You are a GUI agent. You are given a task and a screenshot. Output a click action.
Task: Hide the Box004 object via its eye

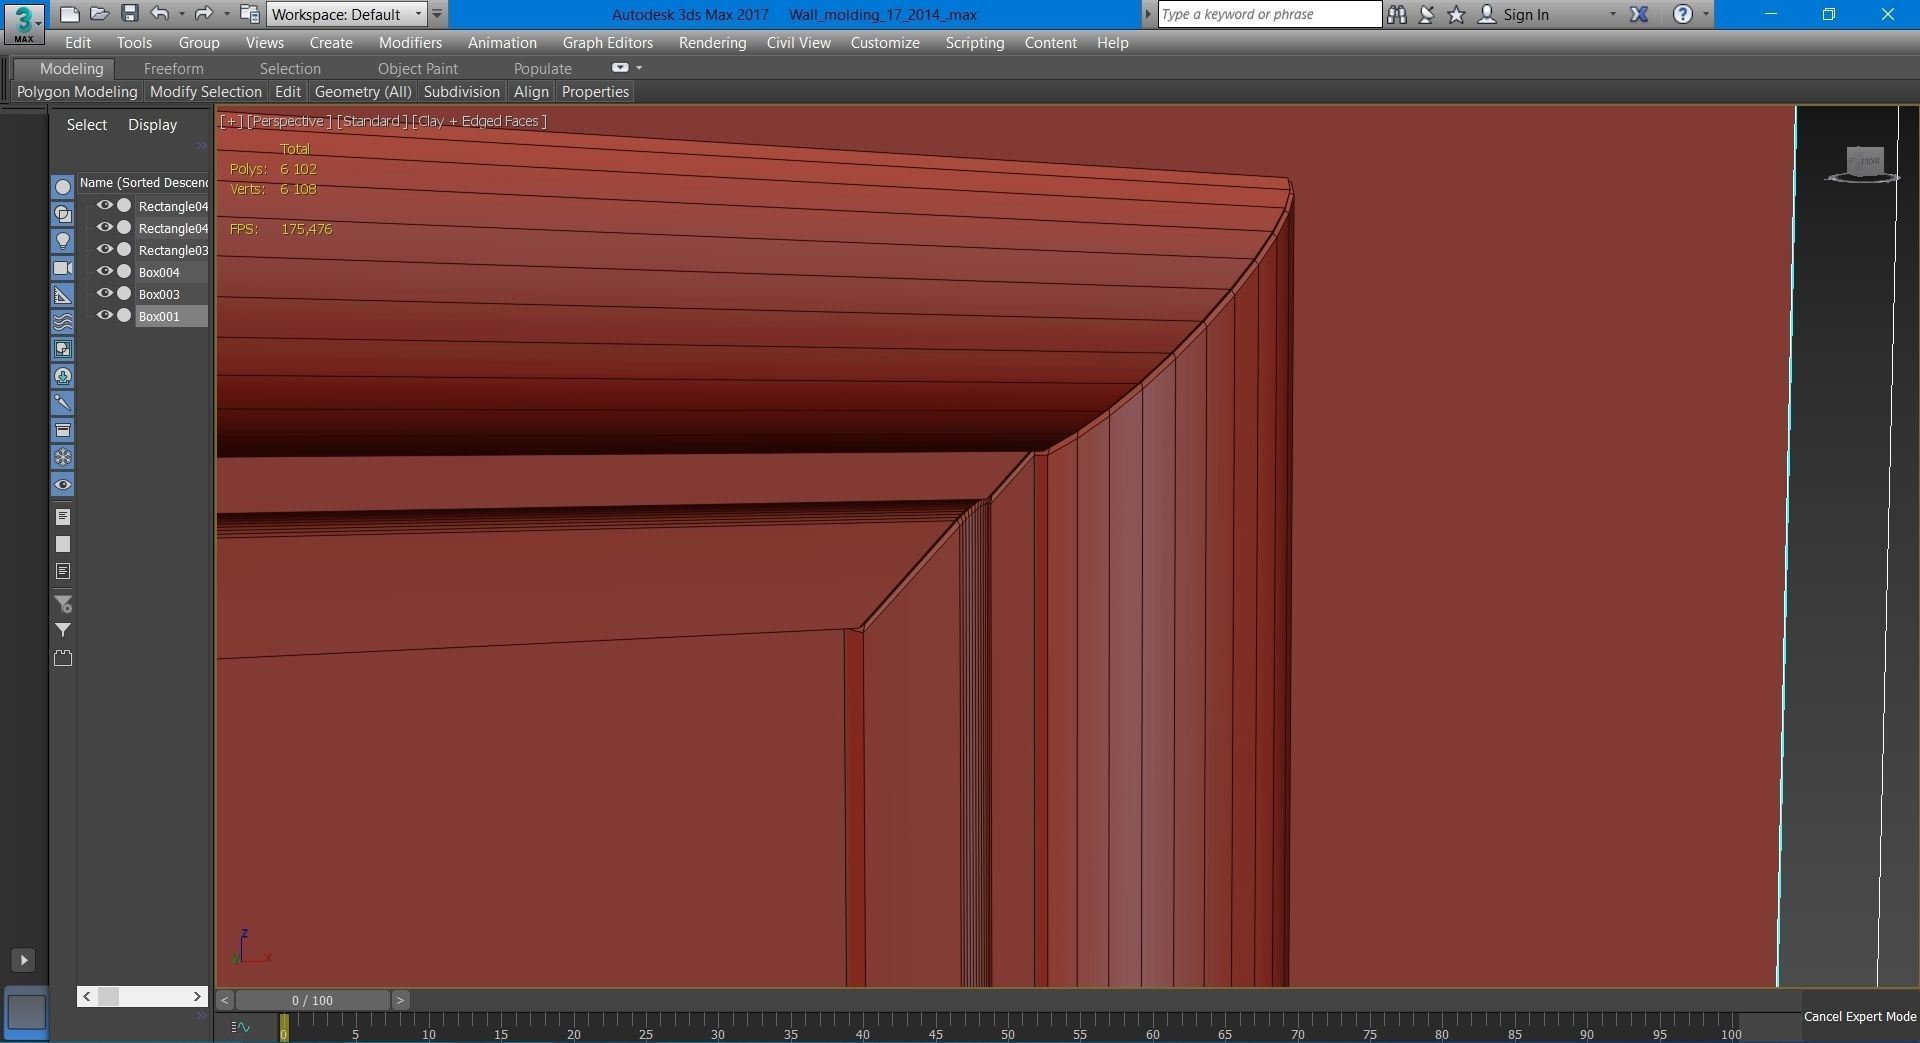104,271
